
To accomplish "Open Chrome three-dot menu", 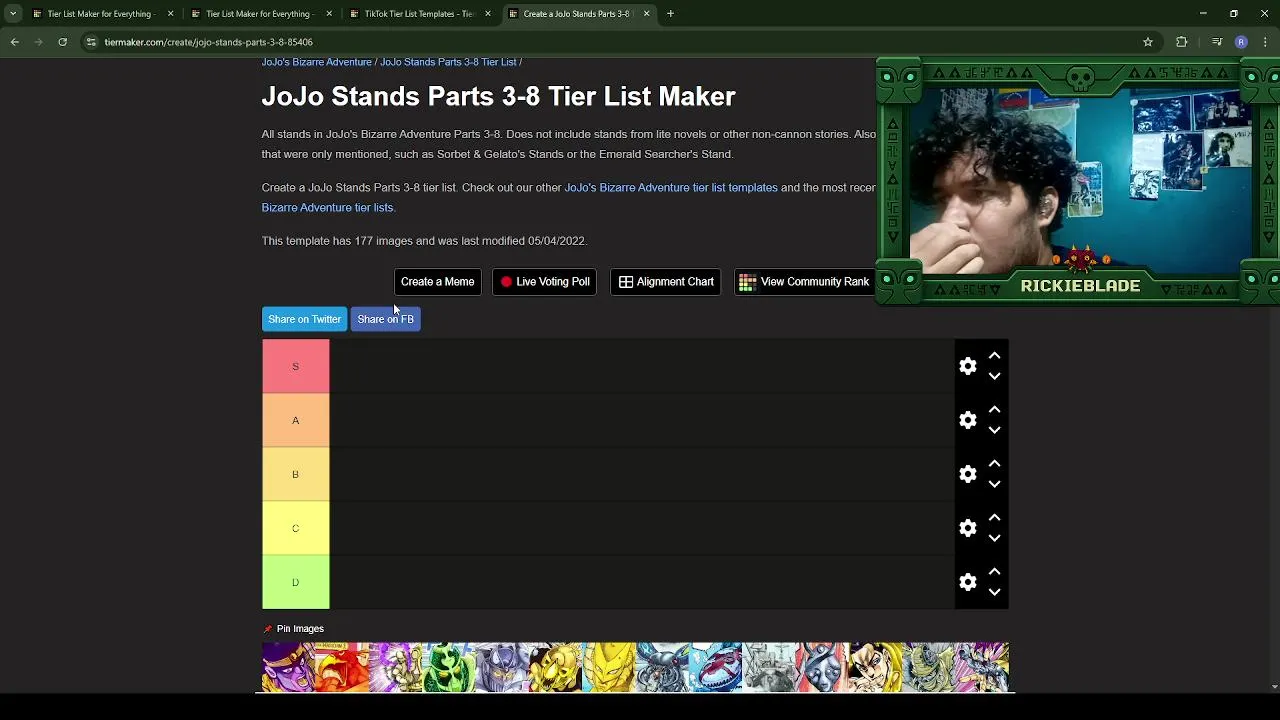I will pyautogui.click(x=1266, y=42).
